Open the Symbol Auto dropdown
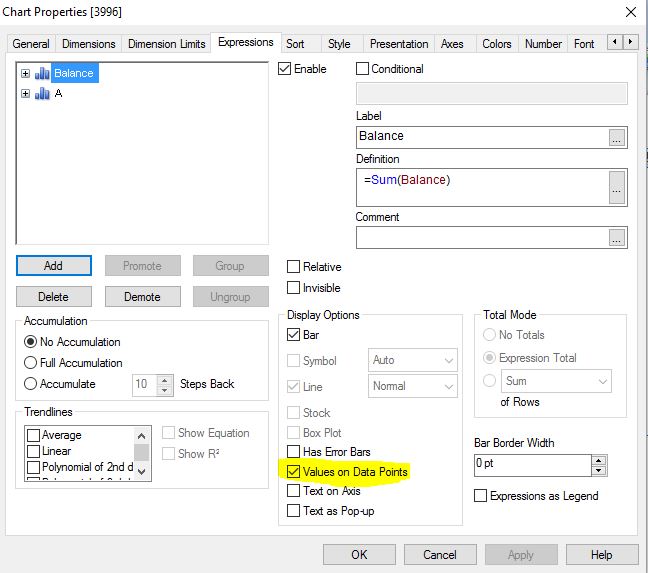The width and height of the screenshot is (648, 573). click(412, 360)
